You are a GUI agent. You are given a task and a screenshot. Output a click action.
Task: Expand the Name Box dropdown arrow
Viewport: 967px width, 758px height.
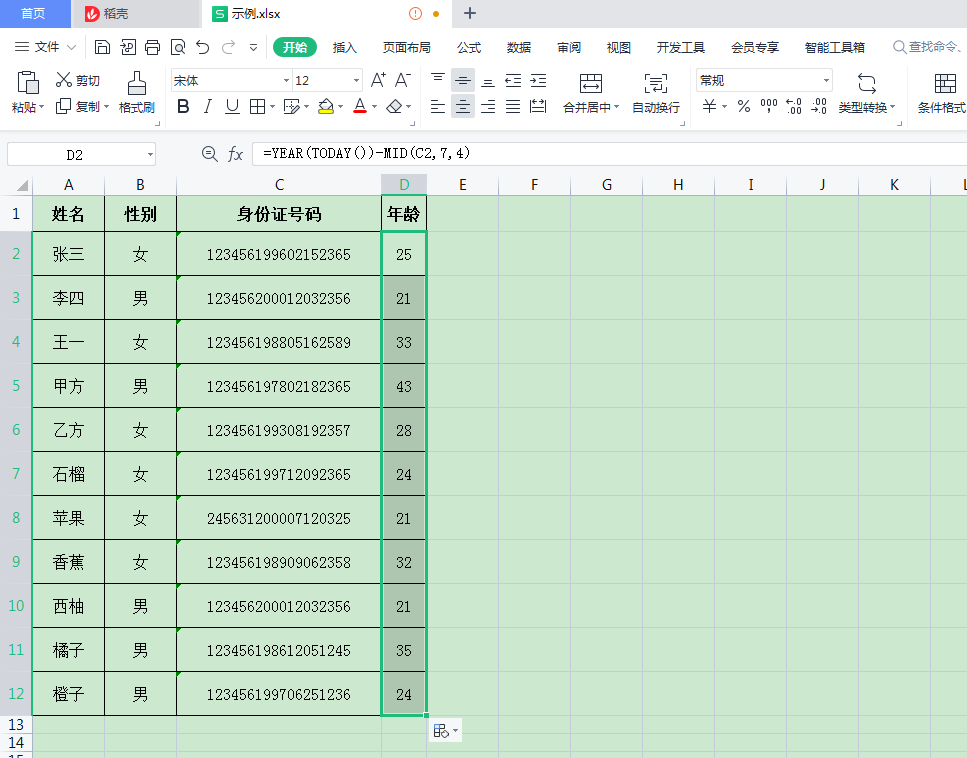(150, 154)
